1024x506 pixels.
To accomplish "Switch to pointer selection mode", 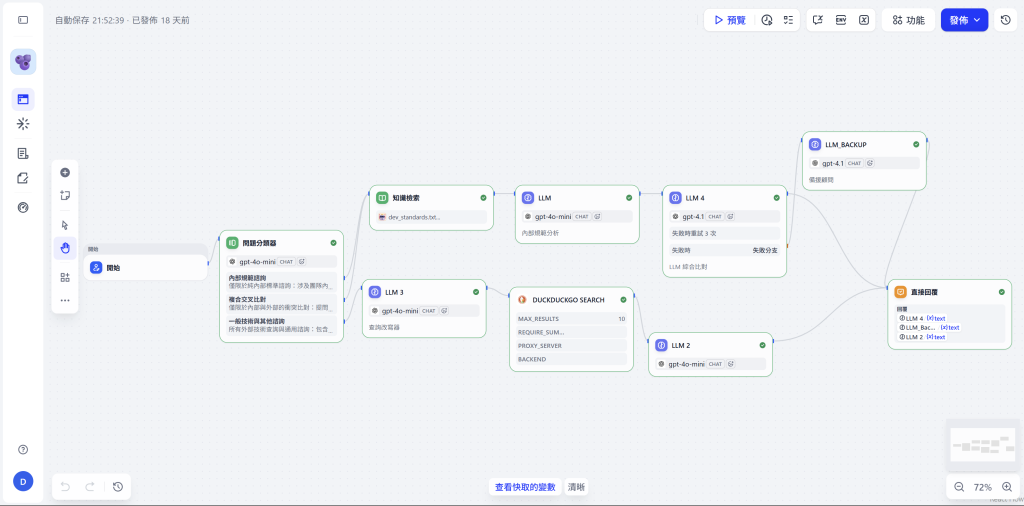I will coord(65,225).
